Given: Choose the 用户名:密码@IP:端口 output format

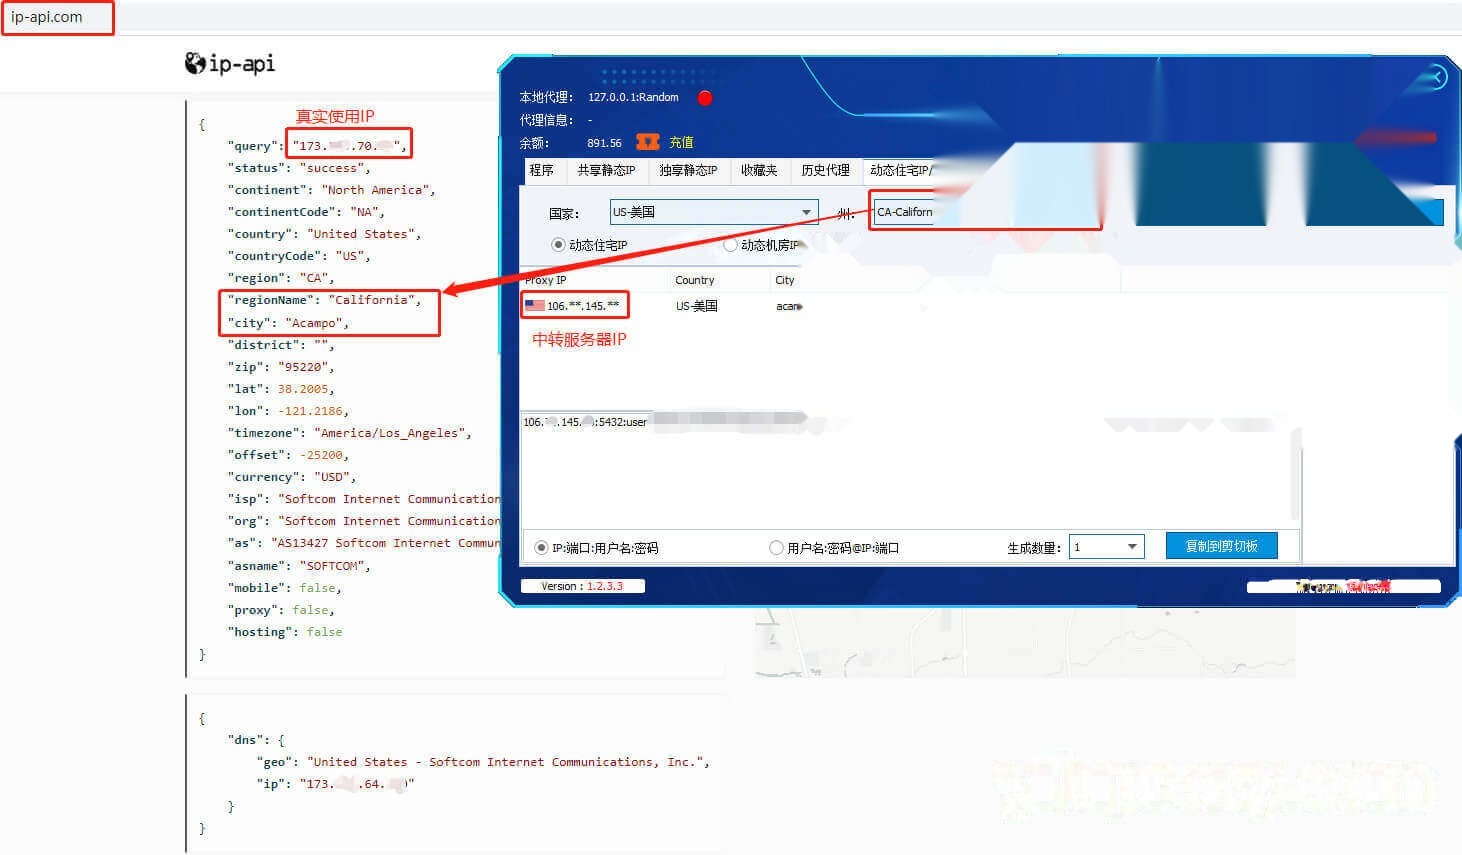Looking at the screenshot, I should point(776,548).
